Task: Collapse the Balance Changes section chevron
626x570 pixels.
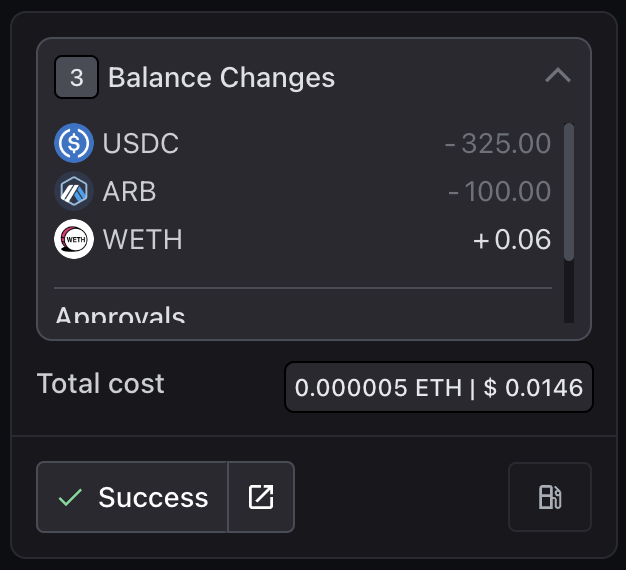Action: pyautogui.click(x=557, y=76)
